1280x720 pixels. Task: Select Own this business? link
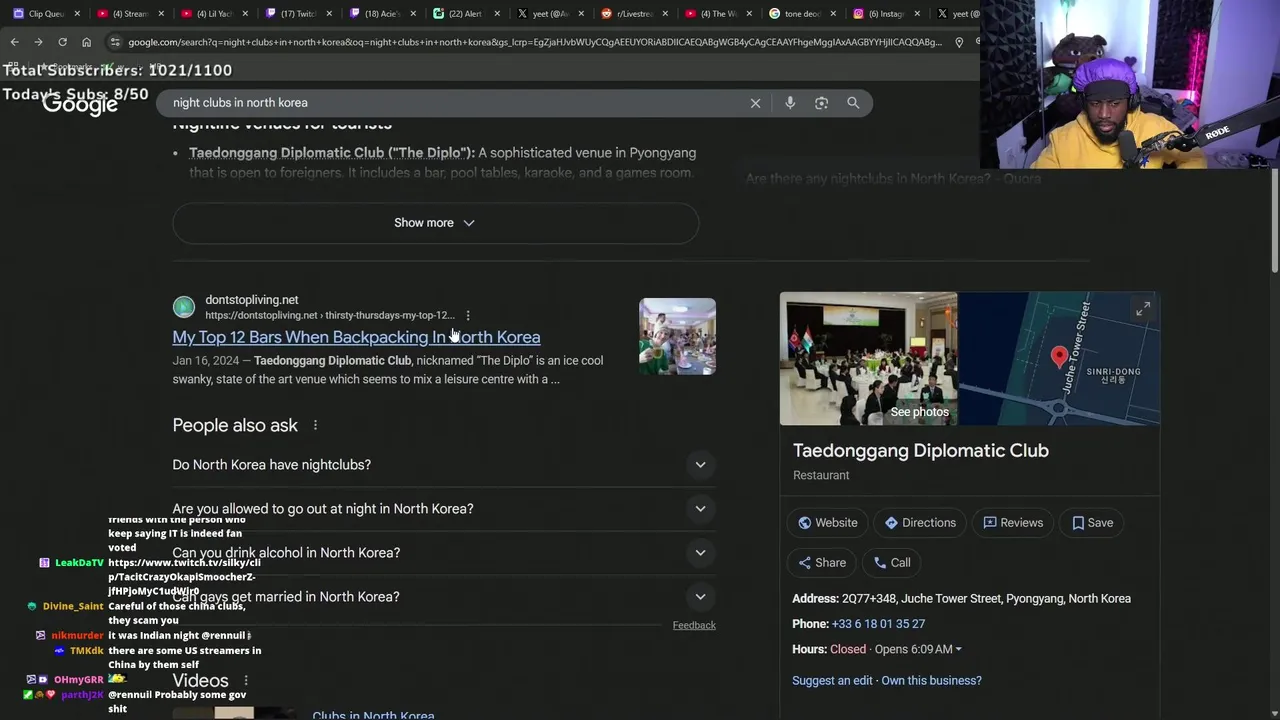point(931,681)
